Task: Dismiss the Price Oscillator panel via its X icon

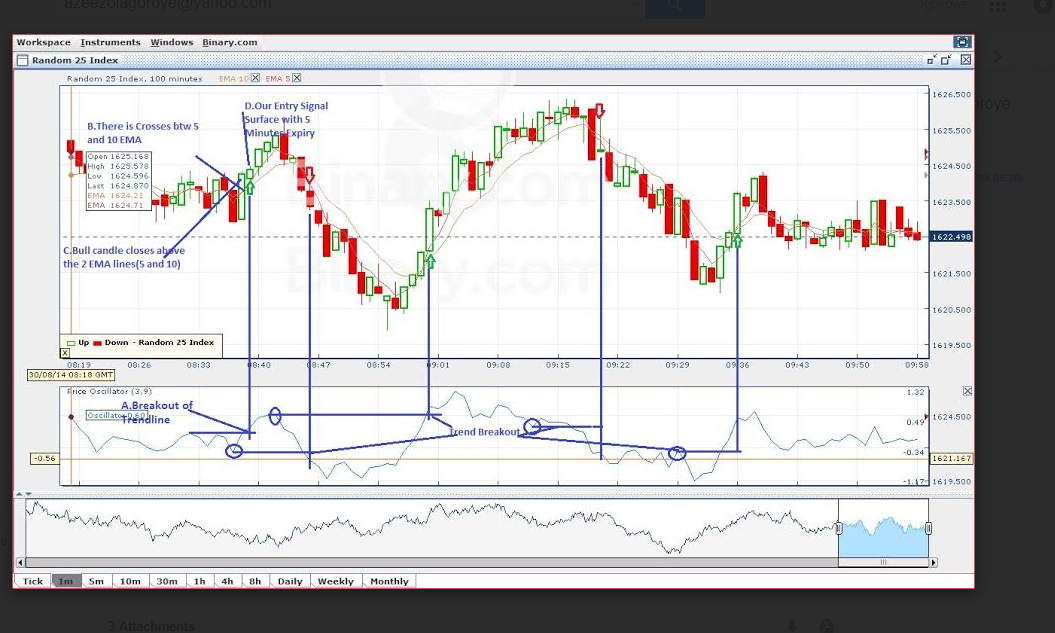Action: pos(966,390)
